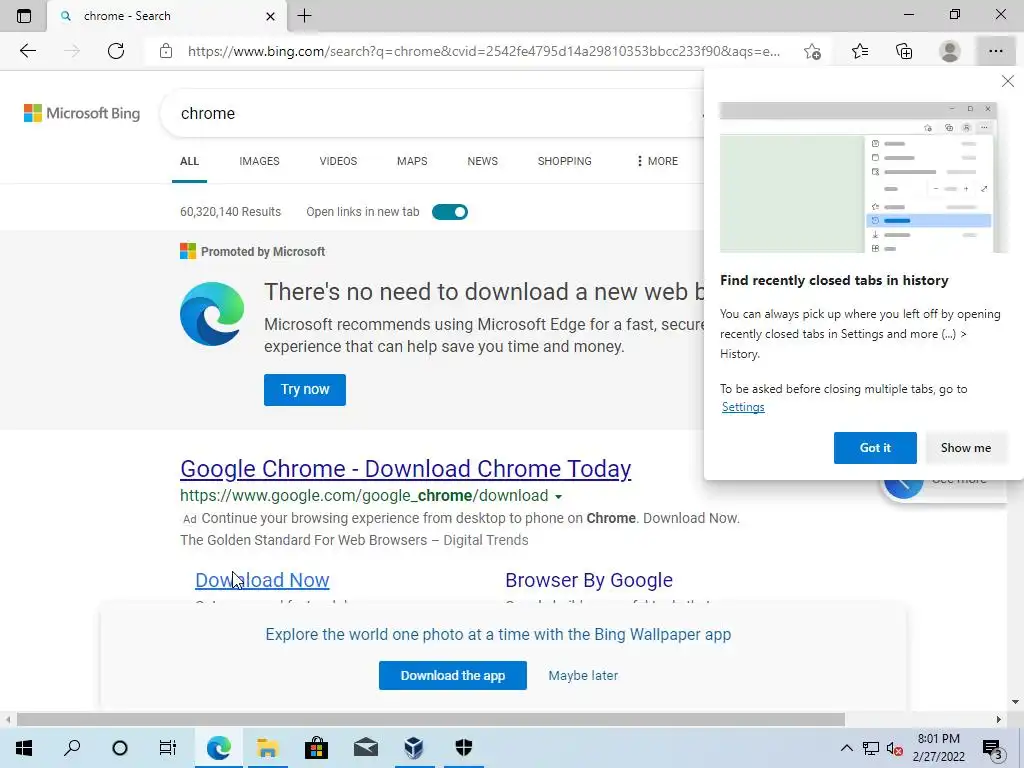Switch to the IMAGES tab
Screen dimensions: 1024x768
[x=259, y=161]
